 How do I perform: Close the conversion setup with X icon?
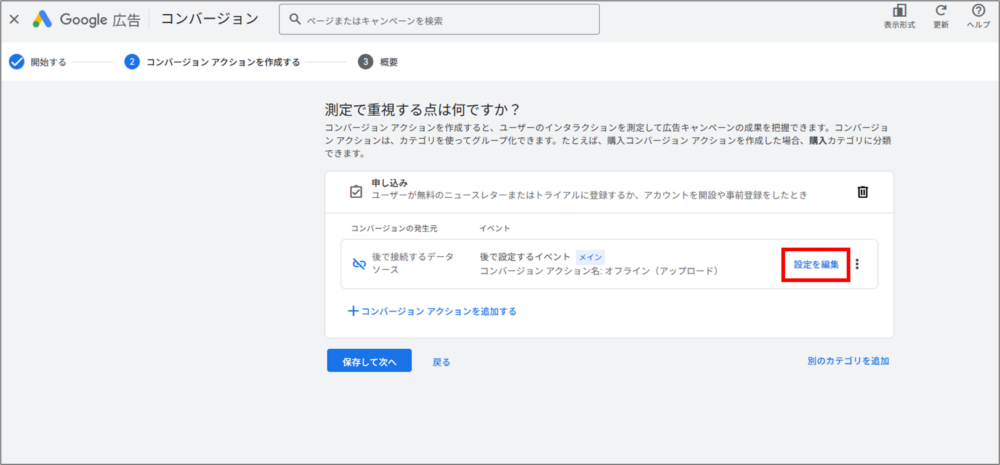pos(14,19)
